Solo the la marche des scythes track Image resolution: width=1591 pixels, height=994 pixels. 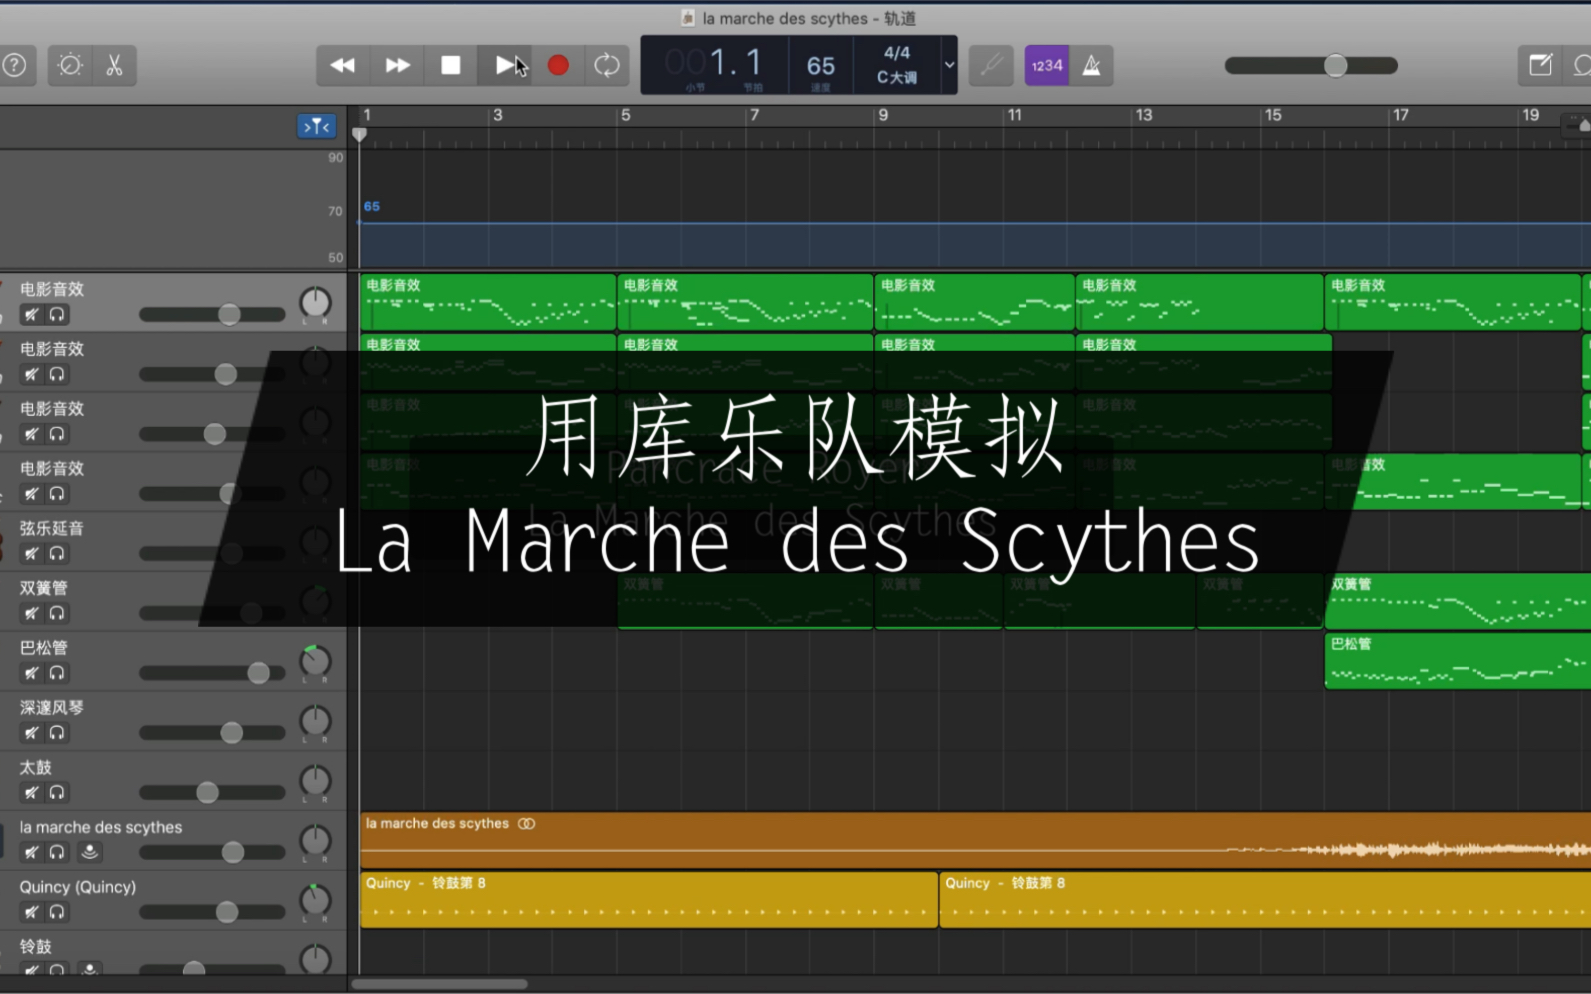[x=58, y=852]
